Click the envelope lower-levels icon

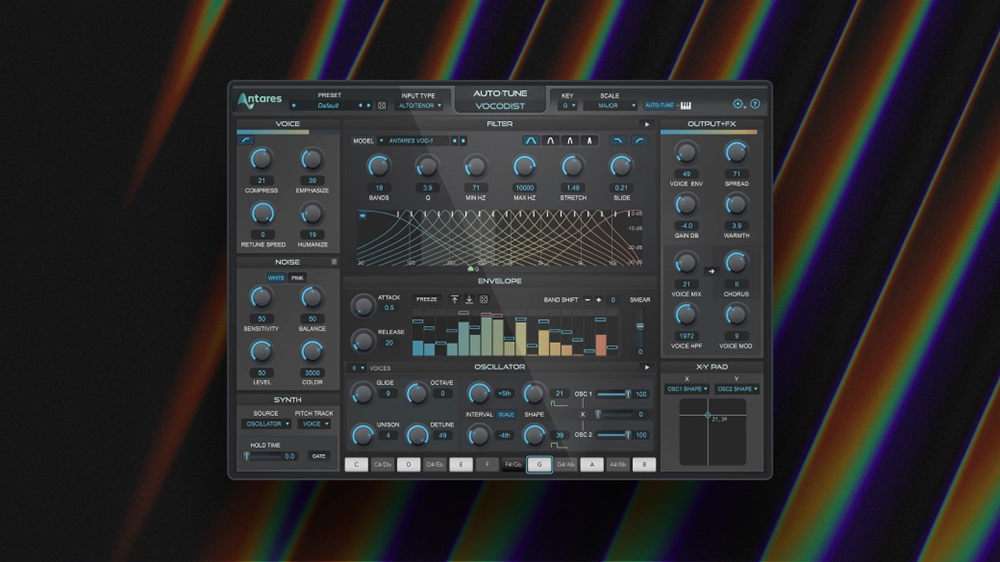point(469,299)
